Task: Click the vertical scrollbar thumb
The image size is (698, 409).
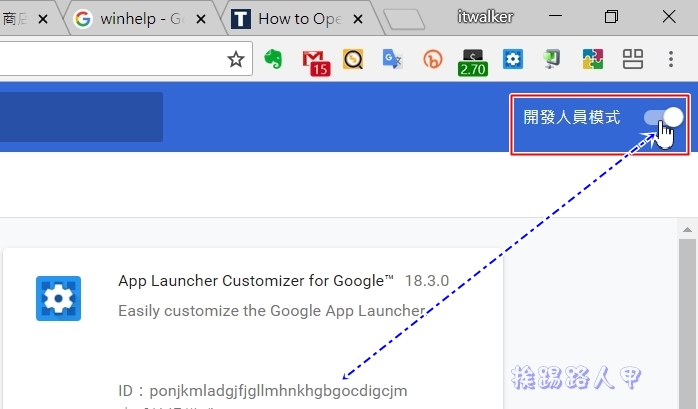Action: pos(687,324)
